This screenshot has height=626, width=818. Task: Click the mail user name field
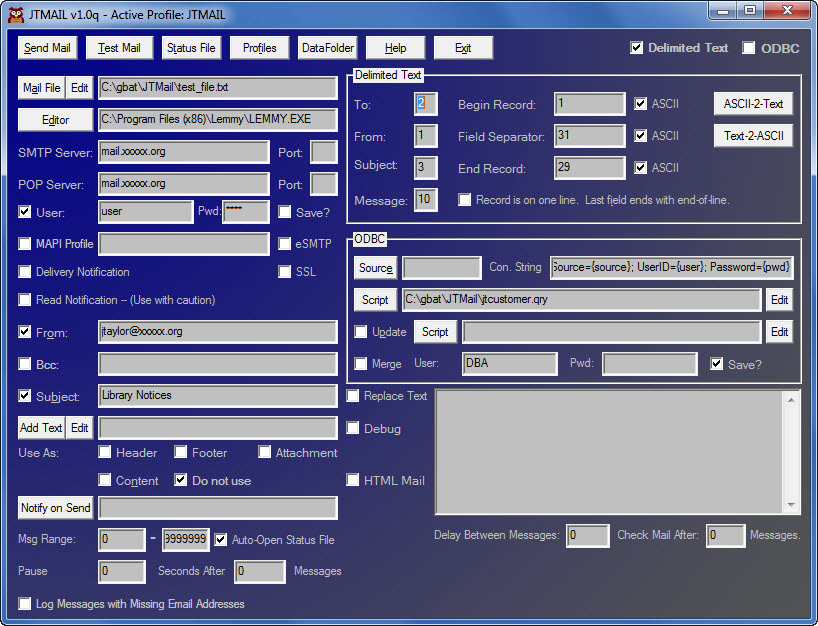pos(146,212)
